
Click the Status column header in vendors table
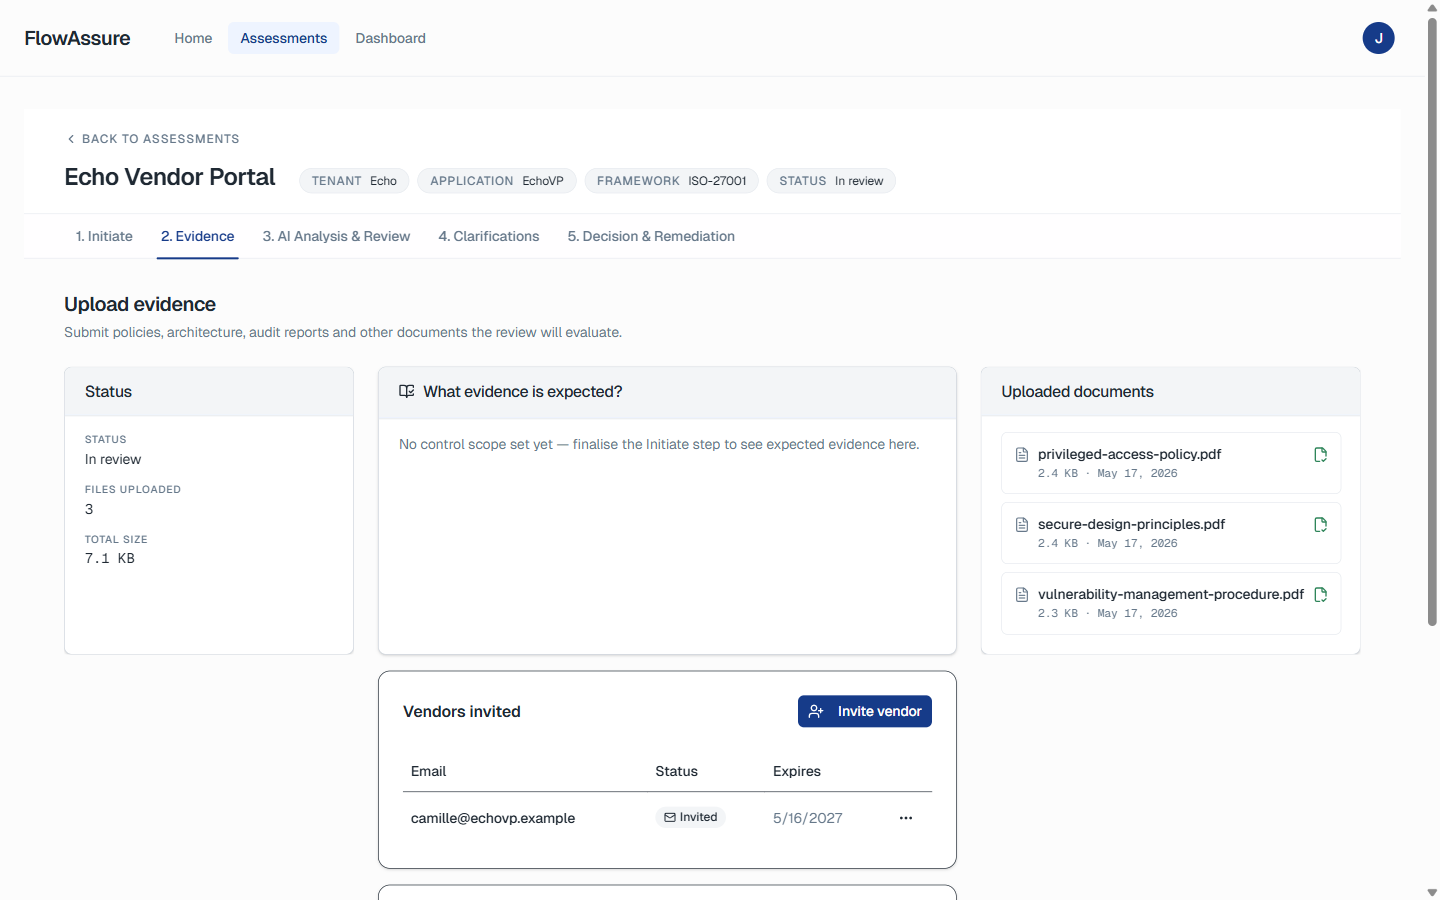pos(676,771)
